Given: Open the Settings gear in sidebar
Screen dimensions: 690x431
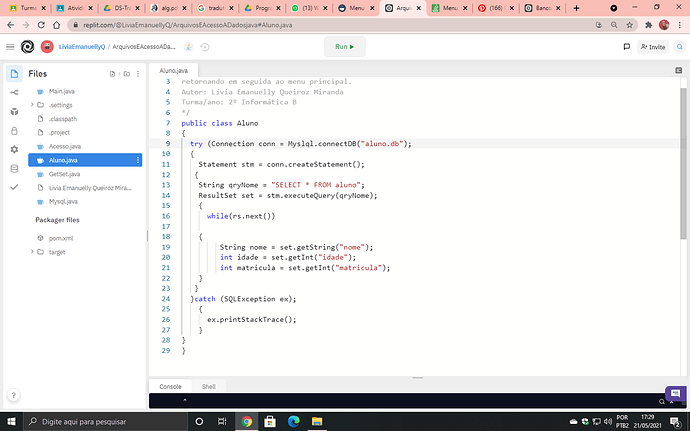Looking at the screenshot, I should 14,150.
